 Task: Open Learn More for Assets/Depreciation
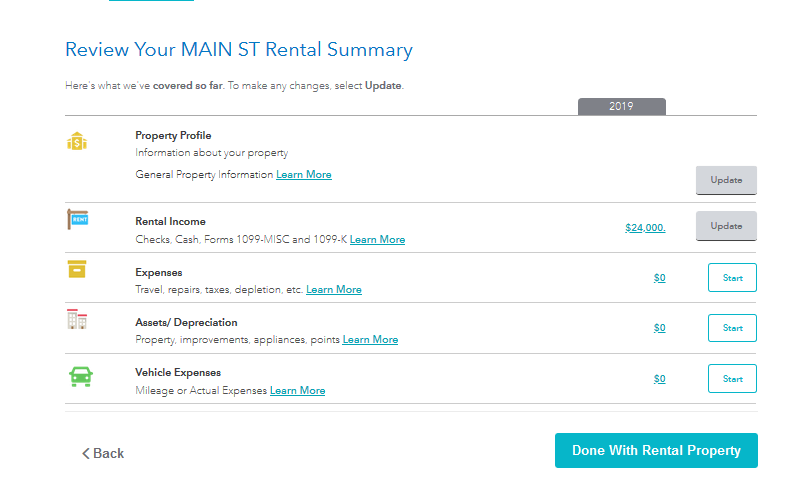coord(370,340)
